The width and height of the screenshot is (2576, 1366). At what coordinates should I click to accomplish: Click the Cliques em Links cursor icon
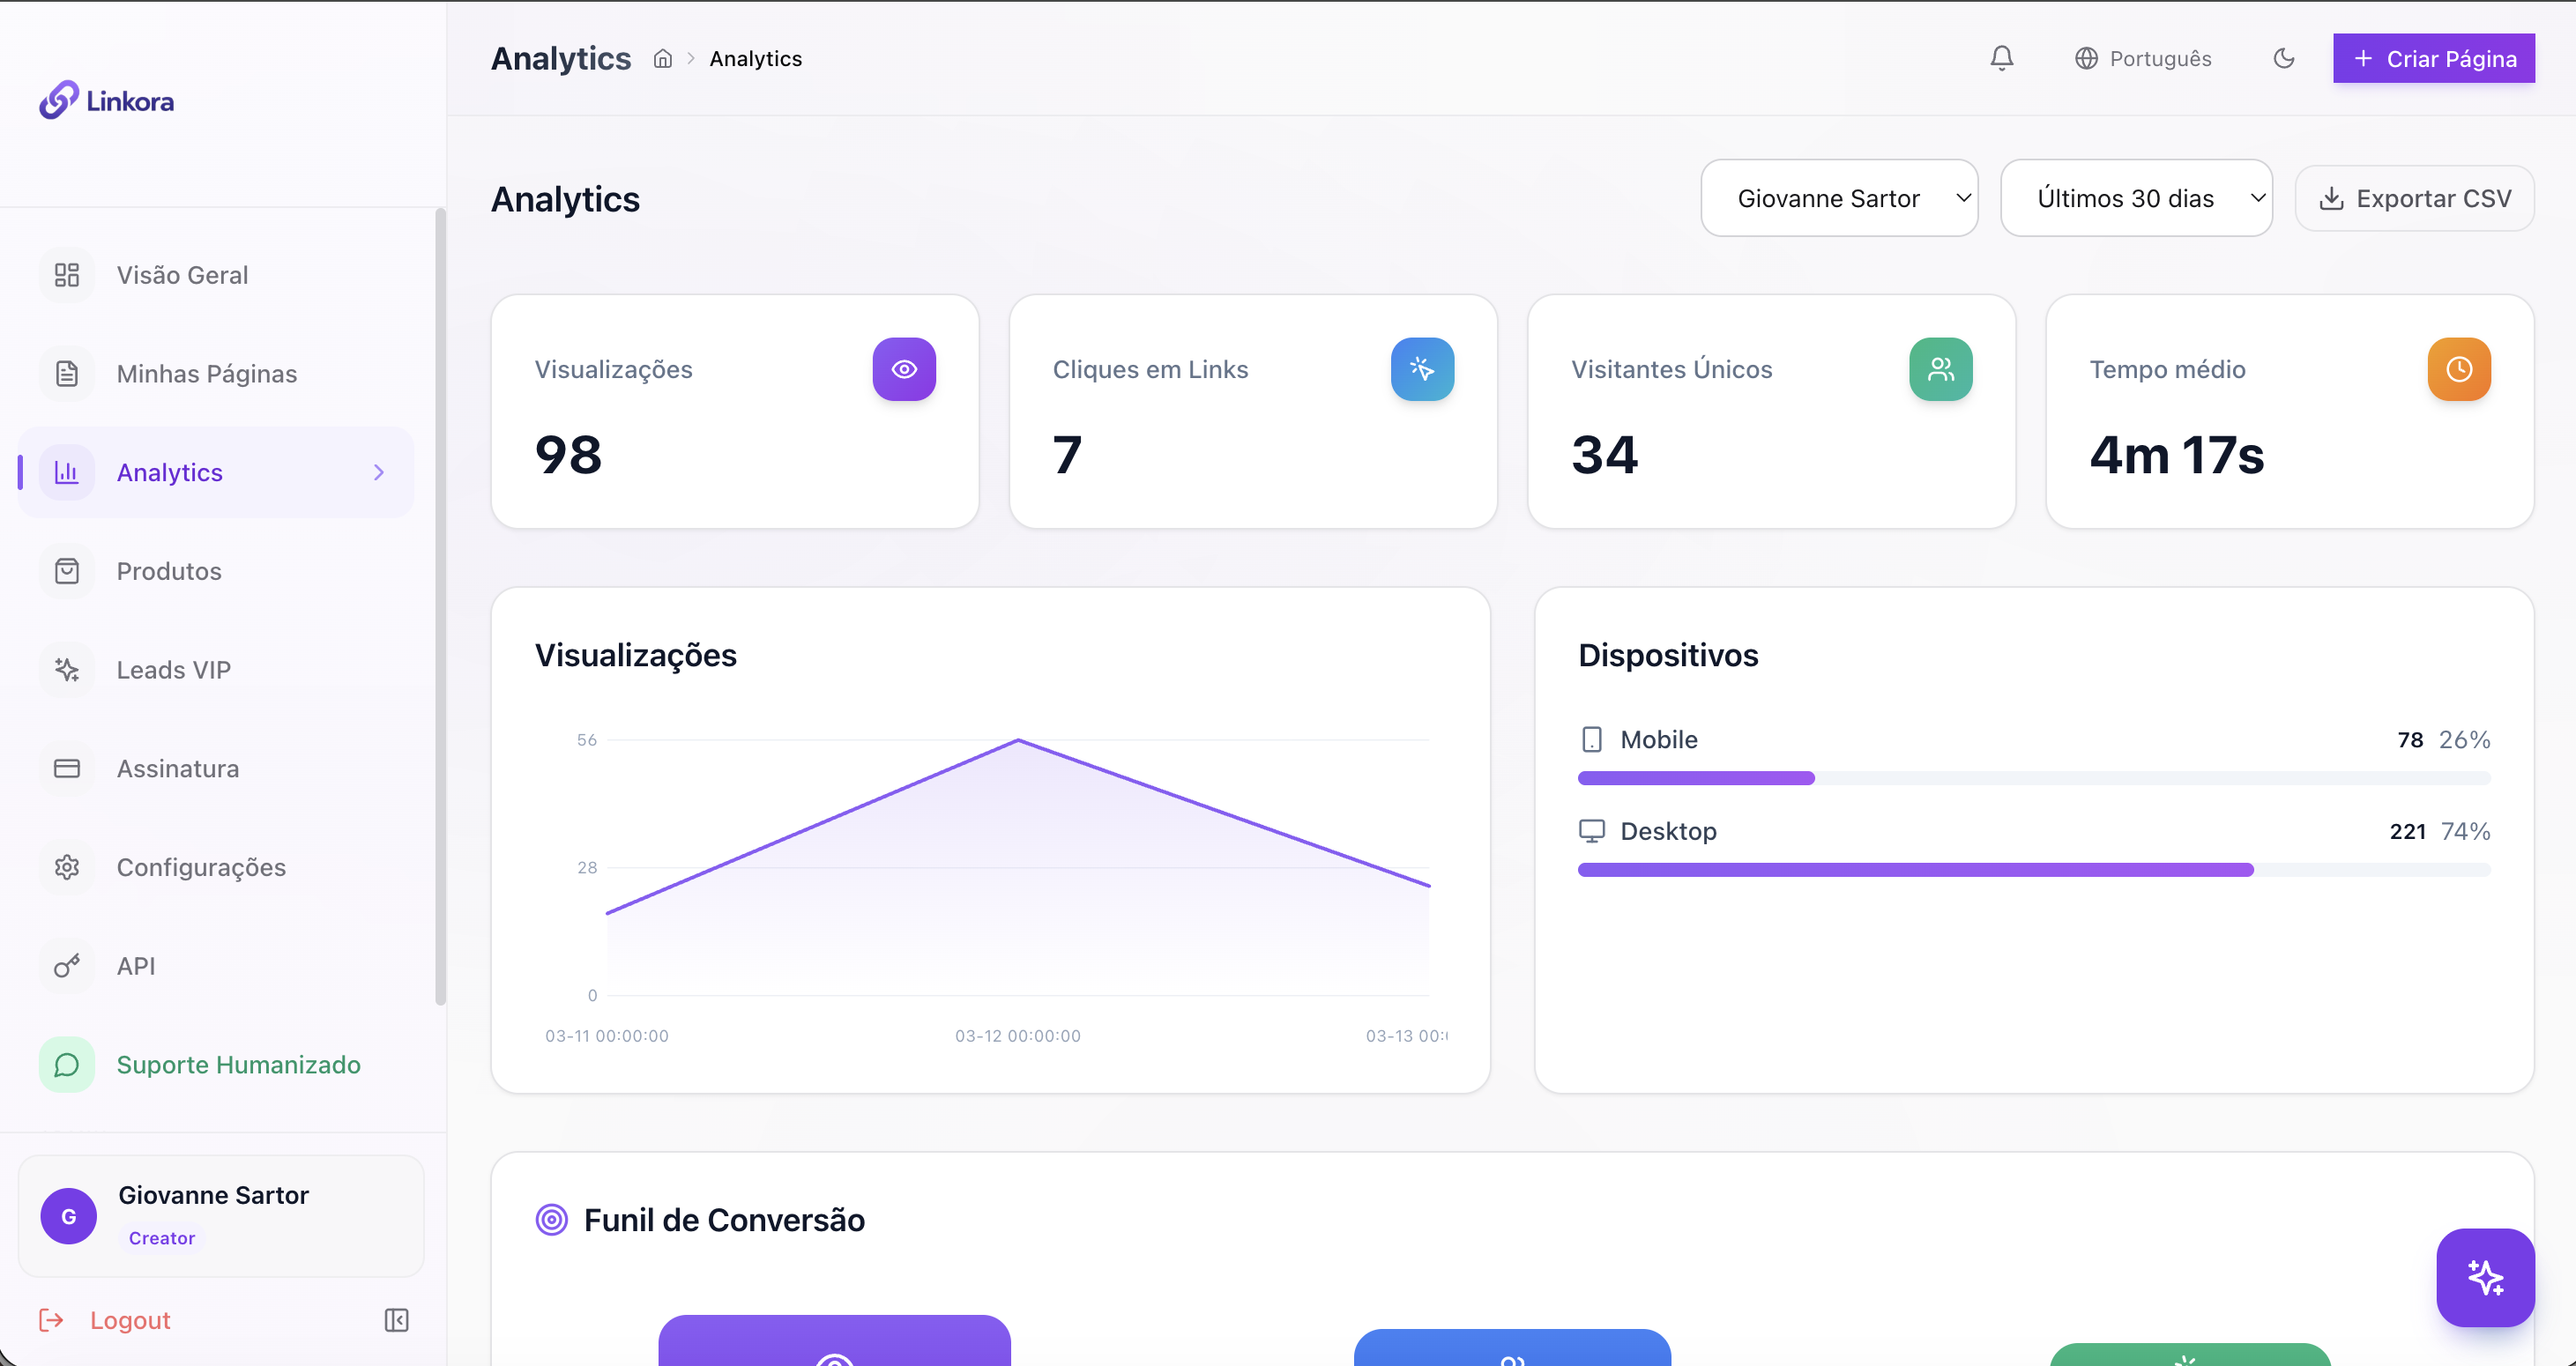pyautogui.click(x=1422, y=369)
